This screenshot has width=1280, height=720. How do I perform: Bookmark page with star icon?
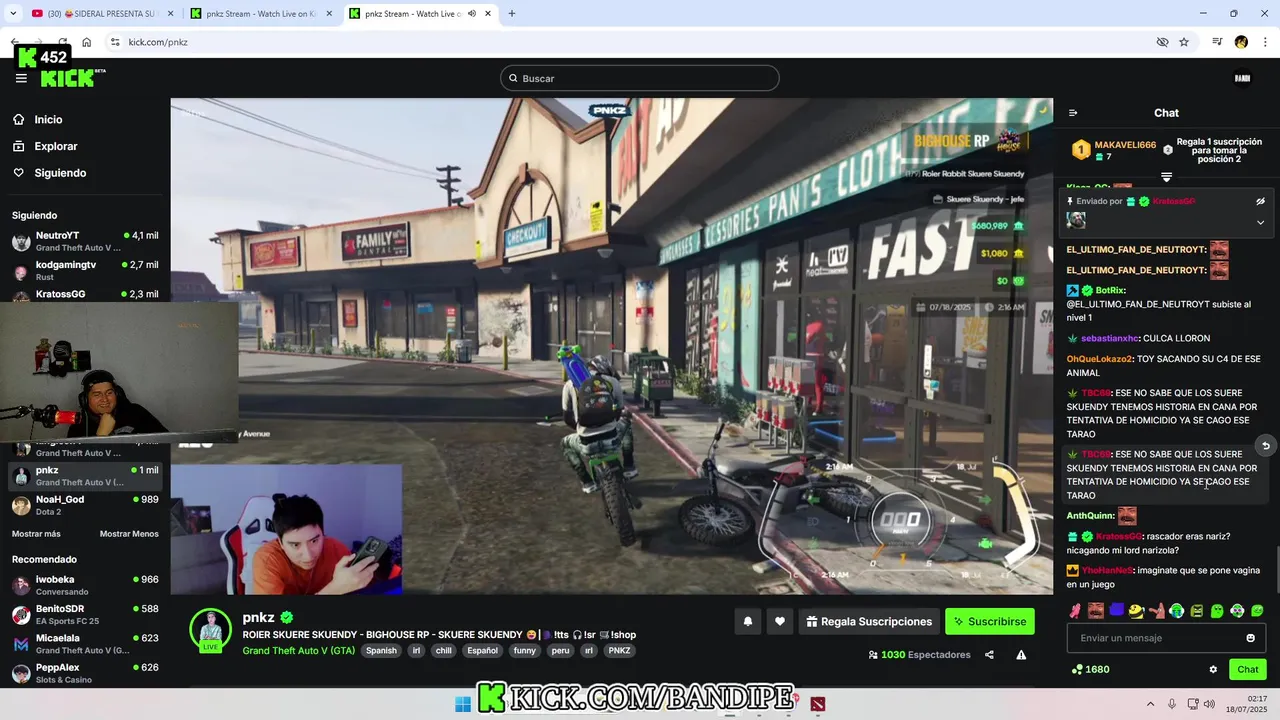[x=1184, y=42]
